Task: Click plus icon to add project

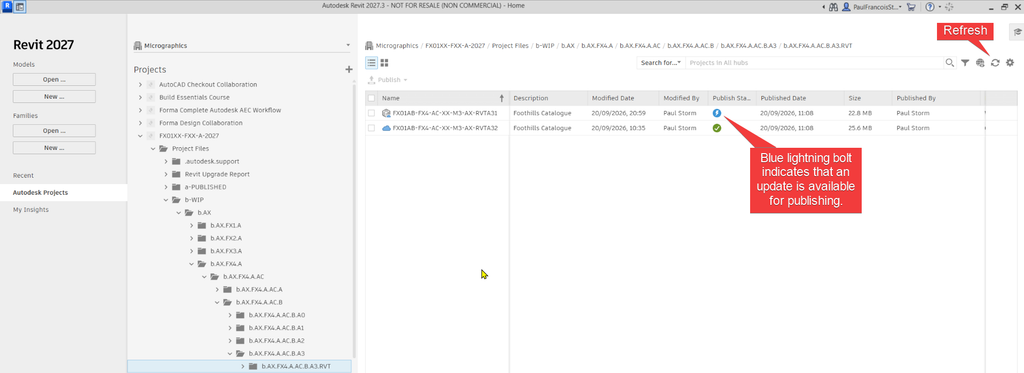Action: coord(349,69)
